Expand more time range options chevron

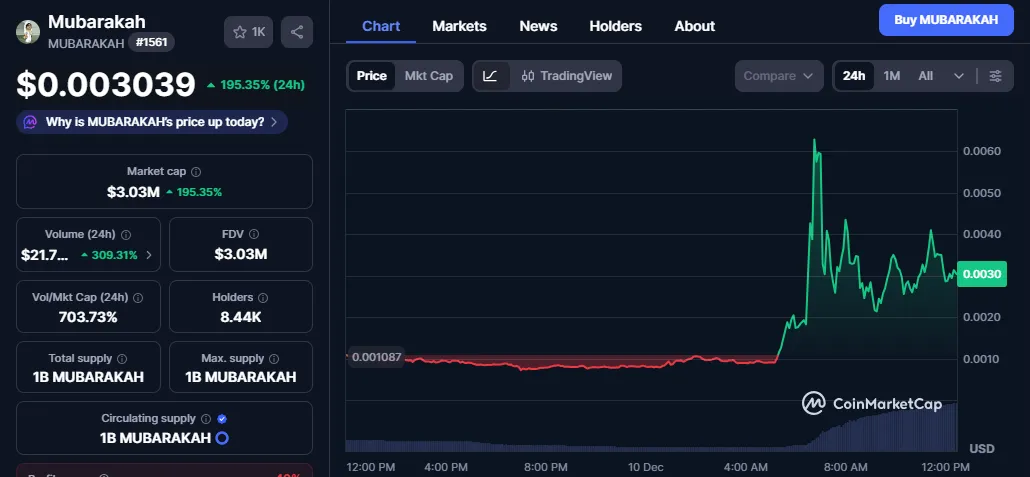click(x=959, y=76)
